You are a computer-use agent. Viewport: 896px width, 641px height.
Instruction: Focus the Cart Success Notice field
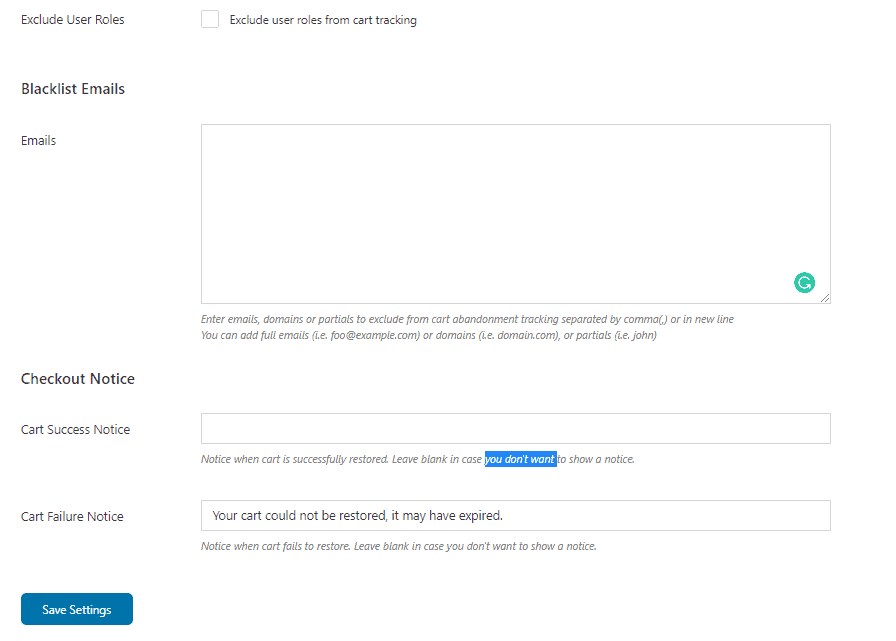[515, 428]
